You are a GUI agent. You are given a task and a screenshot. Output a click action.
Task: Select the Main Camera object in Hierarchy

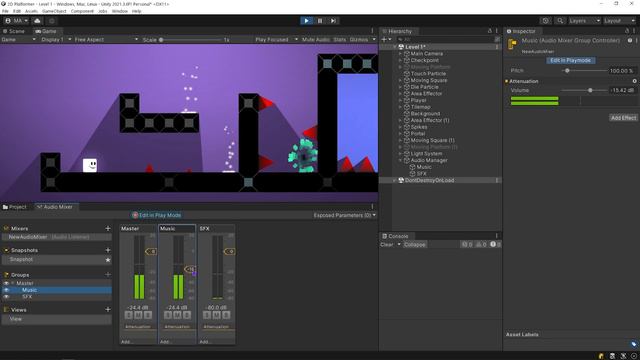tap(427, 53)
